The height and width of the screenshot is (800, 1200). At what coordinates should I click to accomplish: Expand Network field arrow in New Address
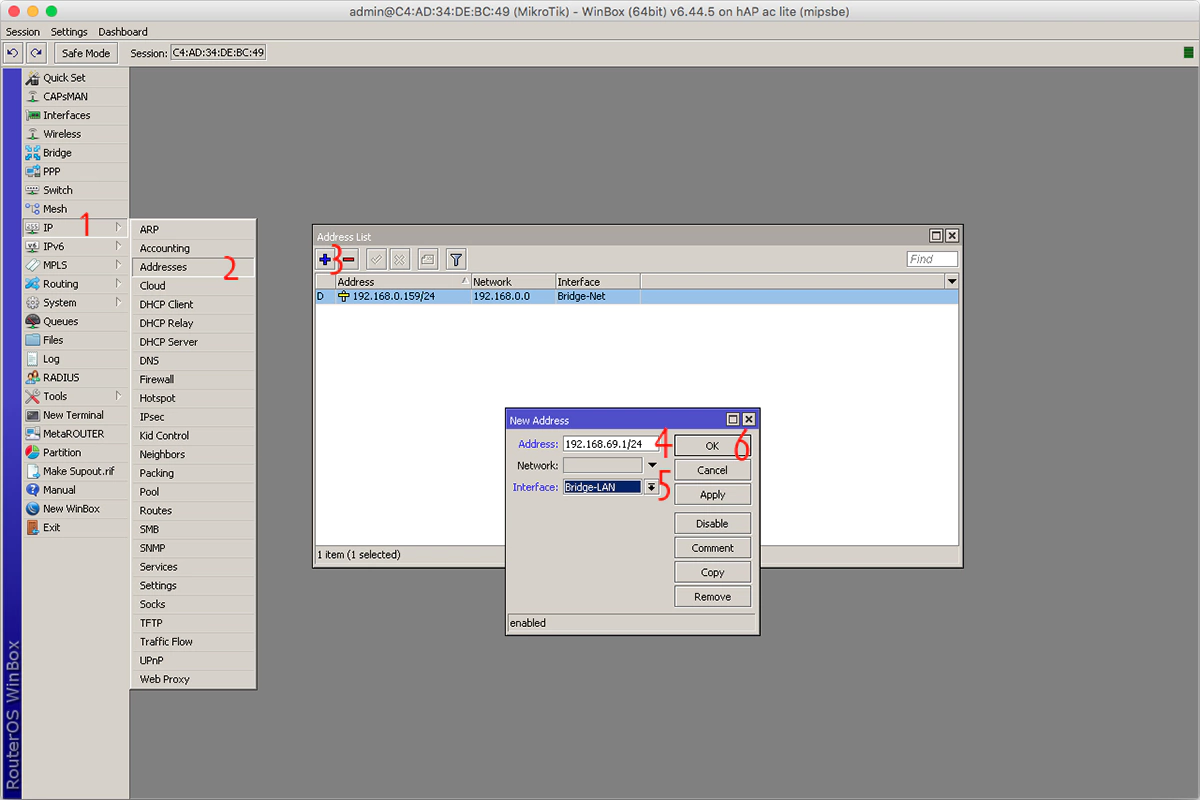(652, 465)
